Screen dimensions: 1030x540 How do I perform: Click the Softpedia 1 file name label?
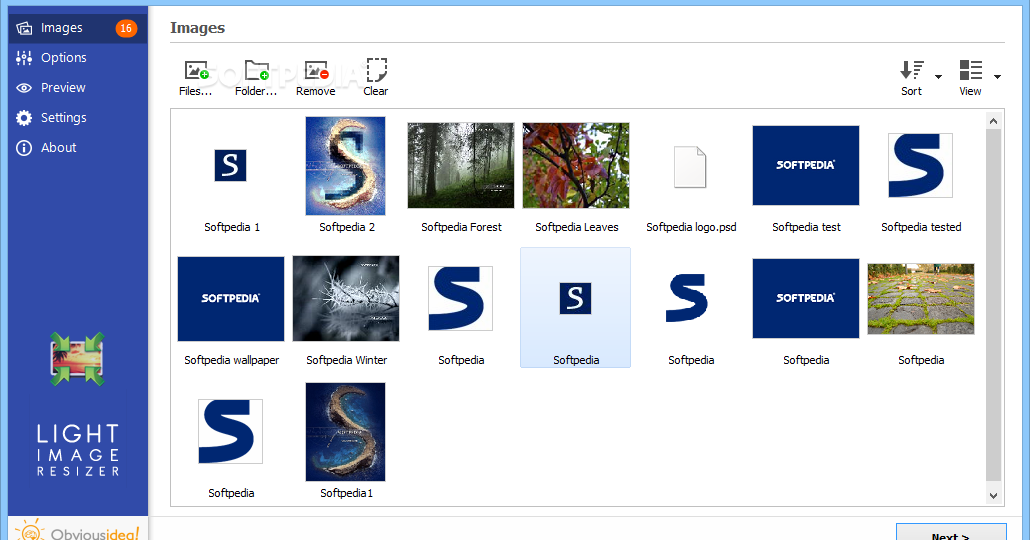232,227
